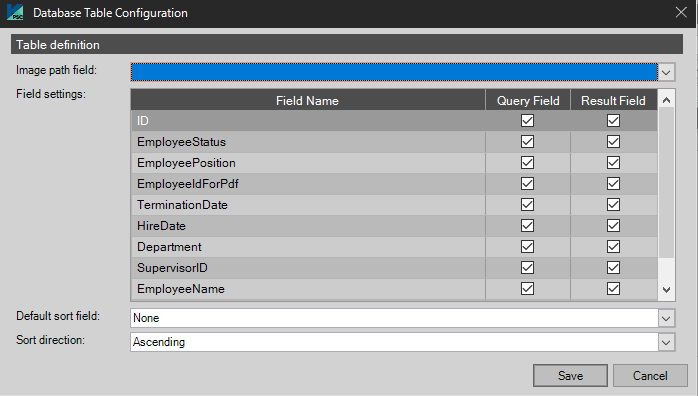Click the Sort direction label

[x=50, y=340]
